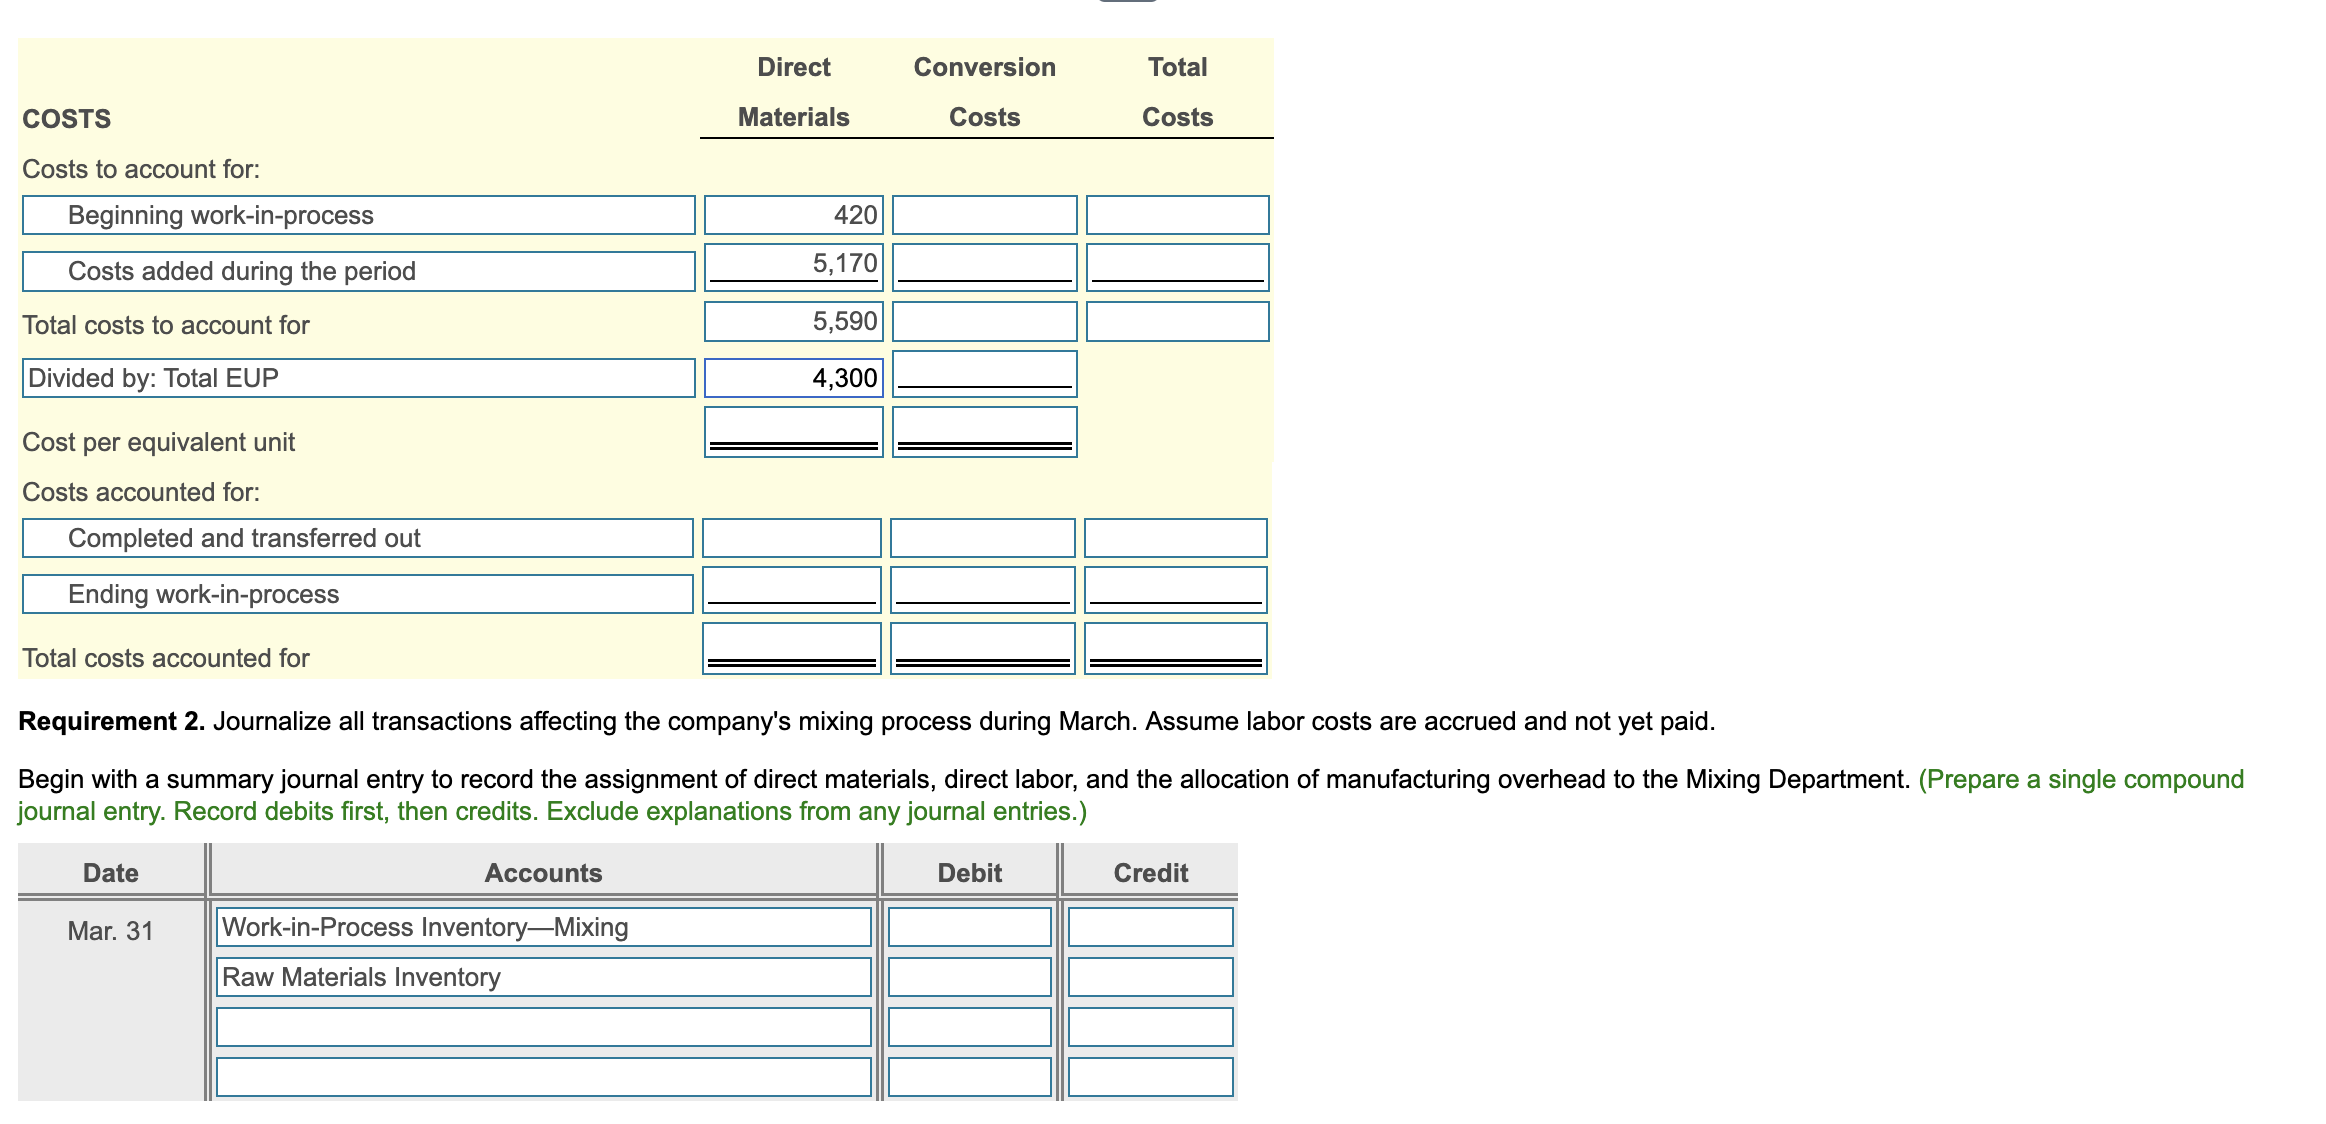
Task: Click the Completed and transferred out label box
Action: pyautogui.click(x=357, y=538)
